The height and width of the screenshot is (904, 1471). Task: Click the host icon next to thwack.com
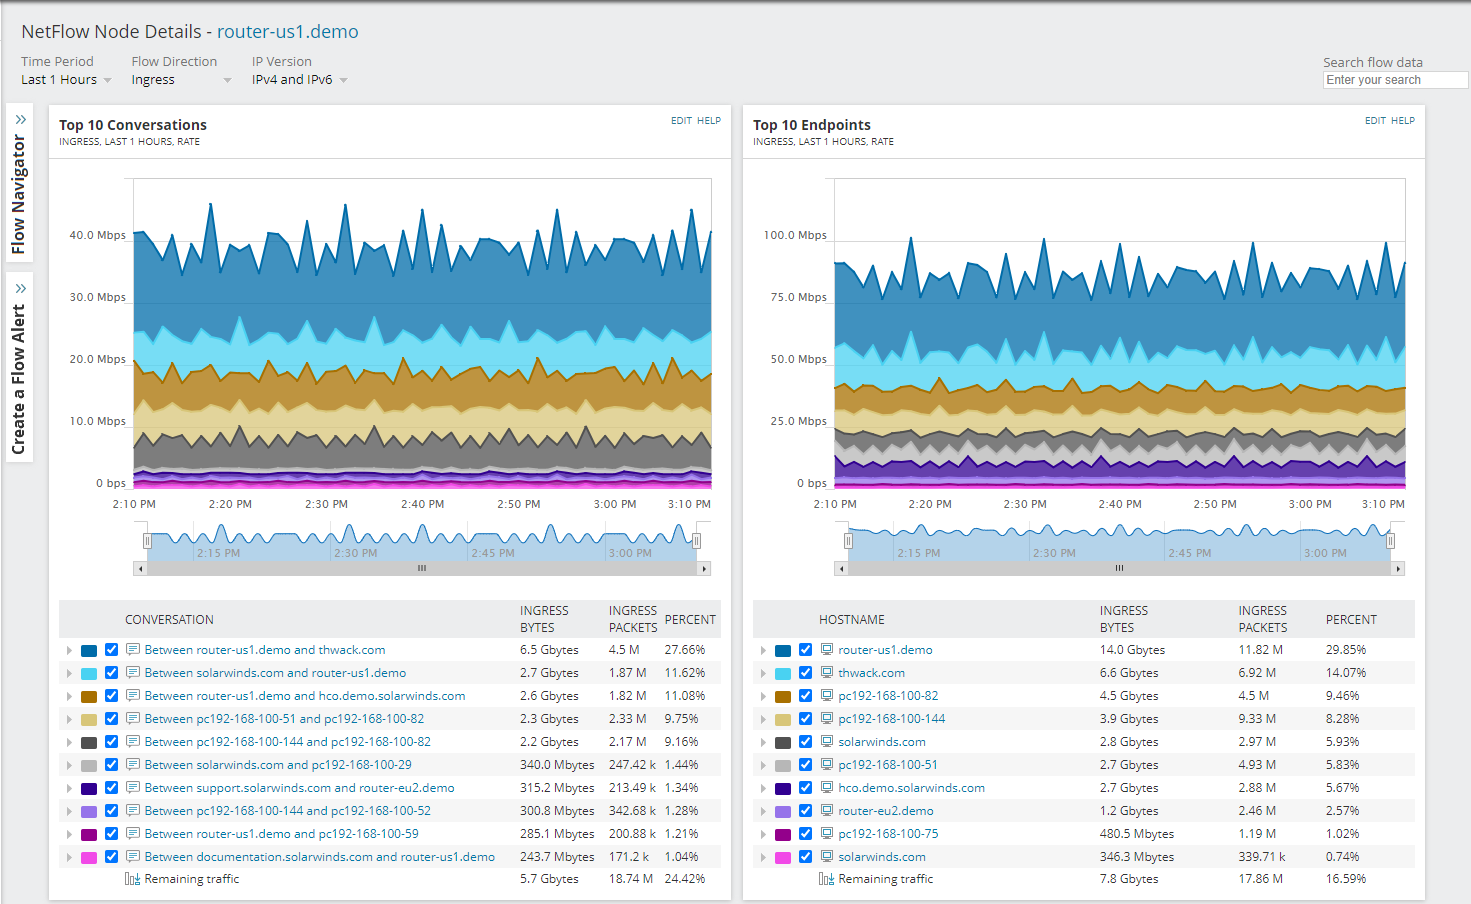pyautogui.click(x=827, y=673)
